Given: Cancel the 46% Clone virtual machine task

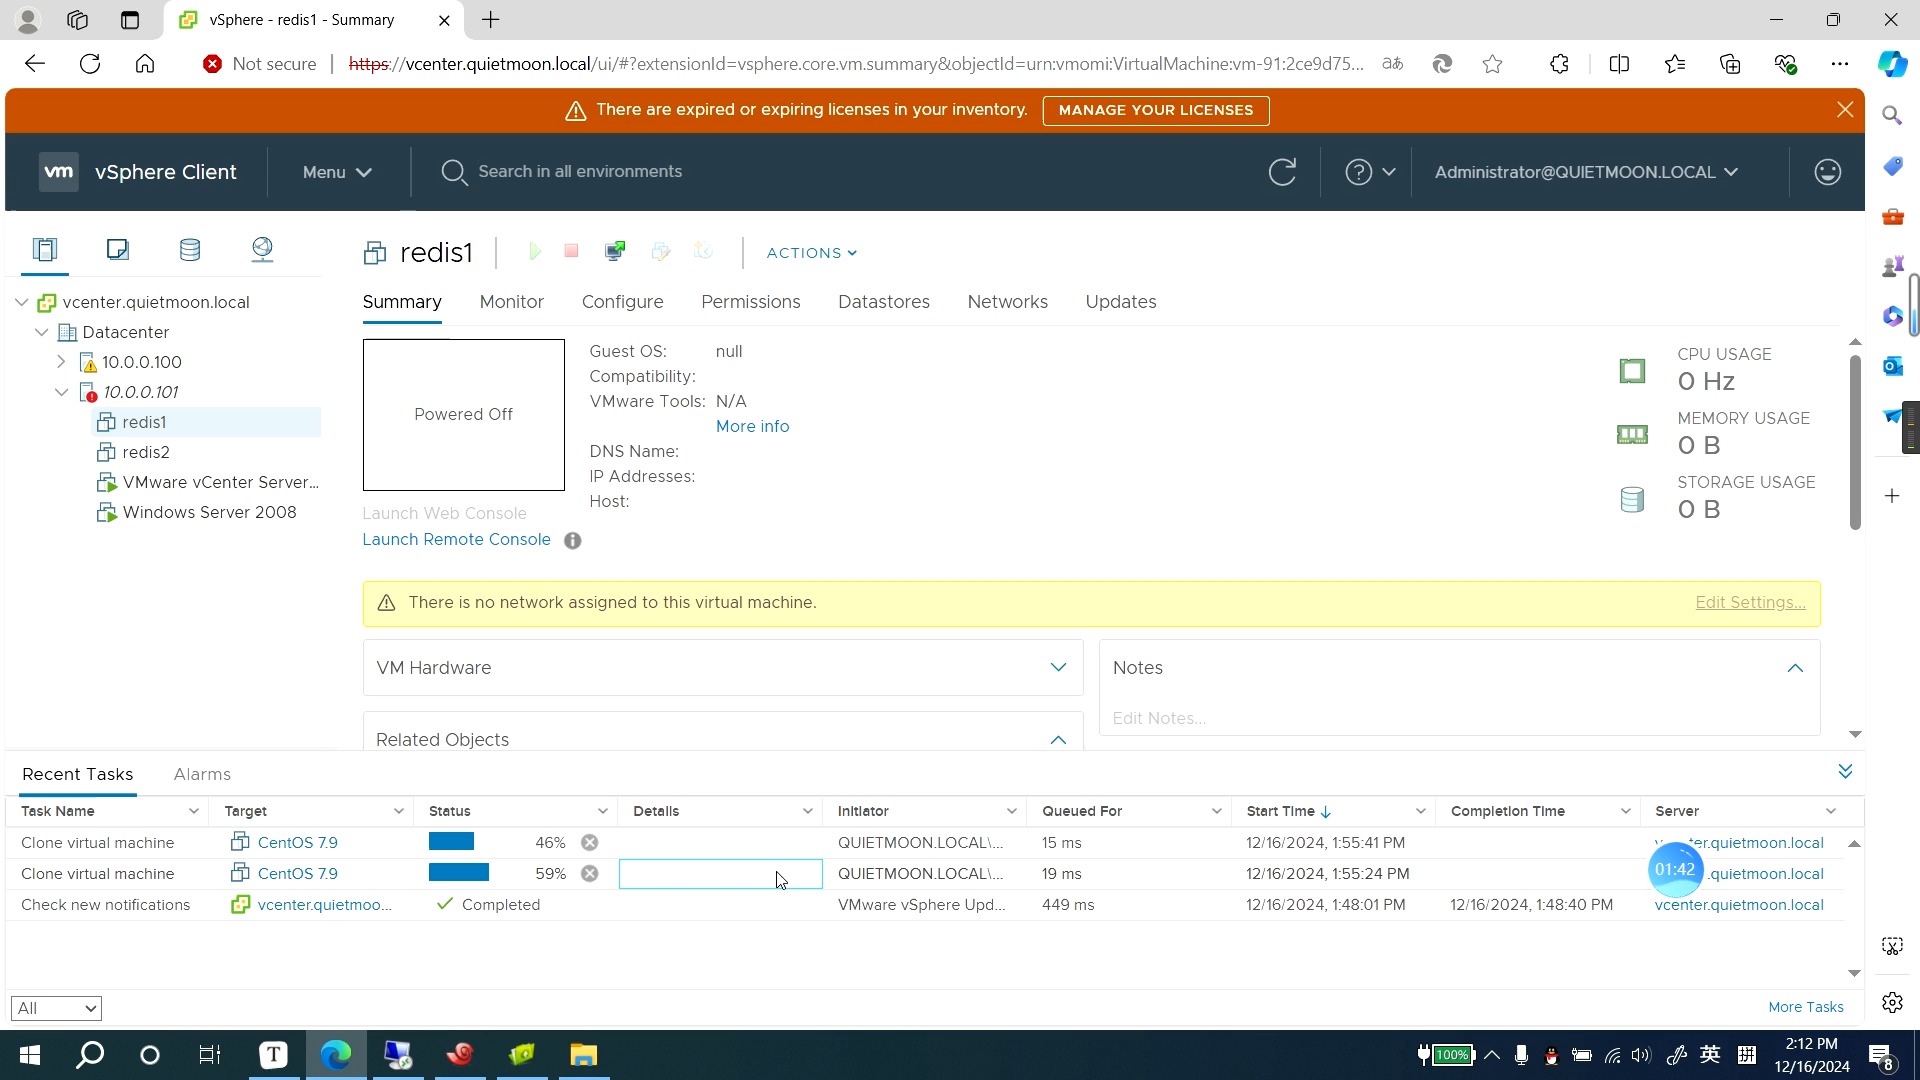Looking at the screenshot, I should [590, 843].
